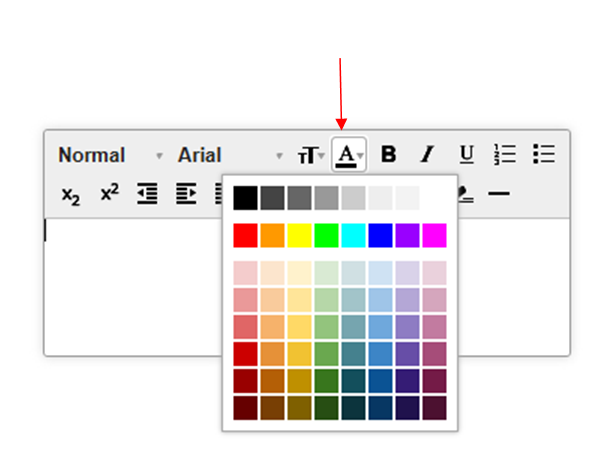This screenshot has width=616, height=471.
Task: Toggle italic text style
Action: point(427,155)
